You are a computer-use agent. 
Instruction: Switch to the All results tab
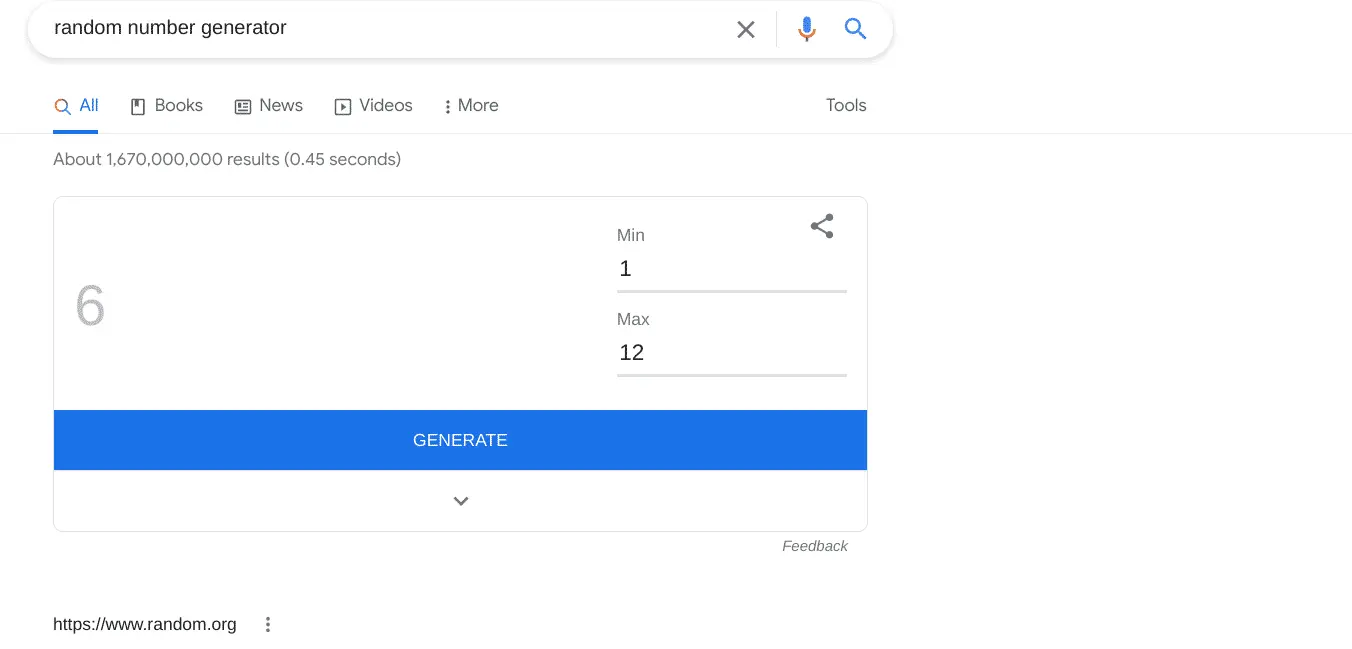pyautogui.click(x=89, y=105)
